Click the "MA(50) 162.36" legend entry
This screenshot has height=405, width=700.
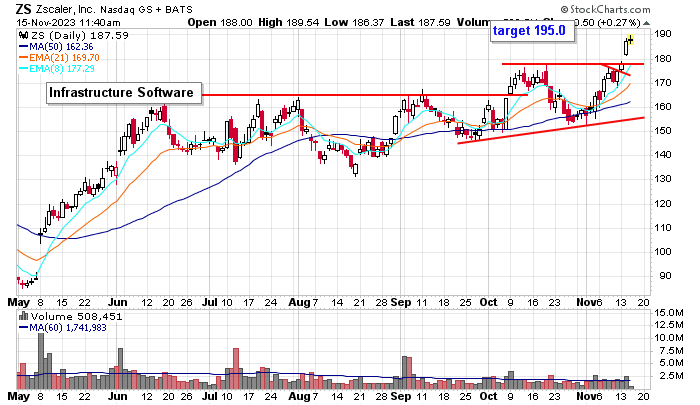pos(61,47)
